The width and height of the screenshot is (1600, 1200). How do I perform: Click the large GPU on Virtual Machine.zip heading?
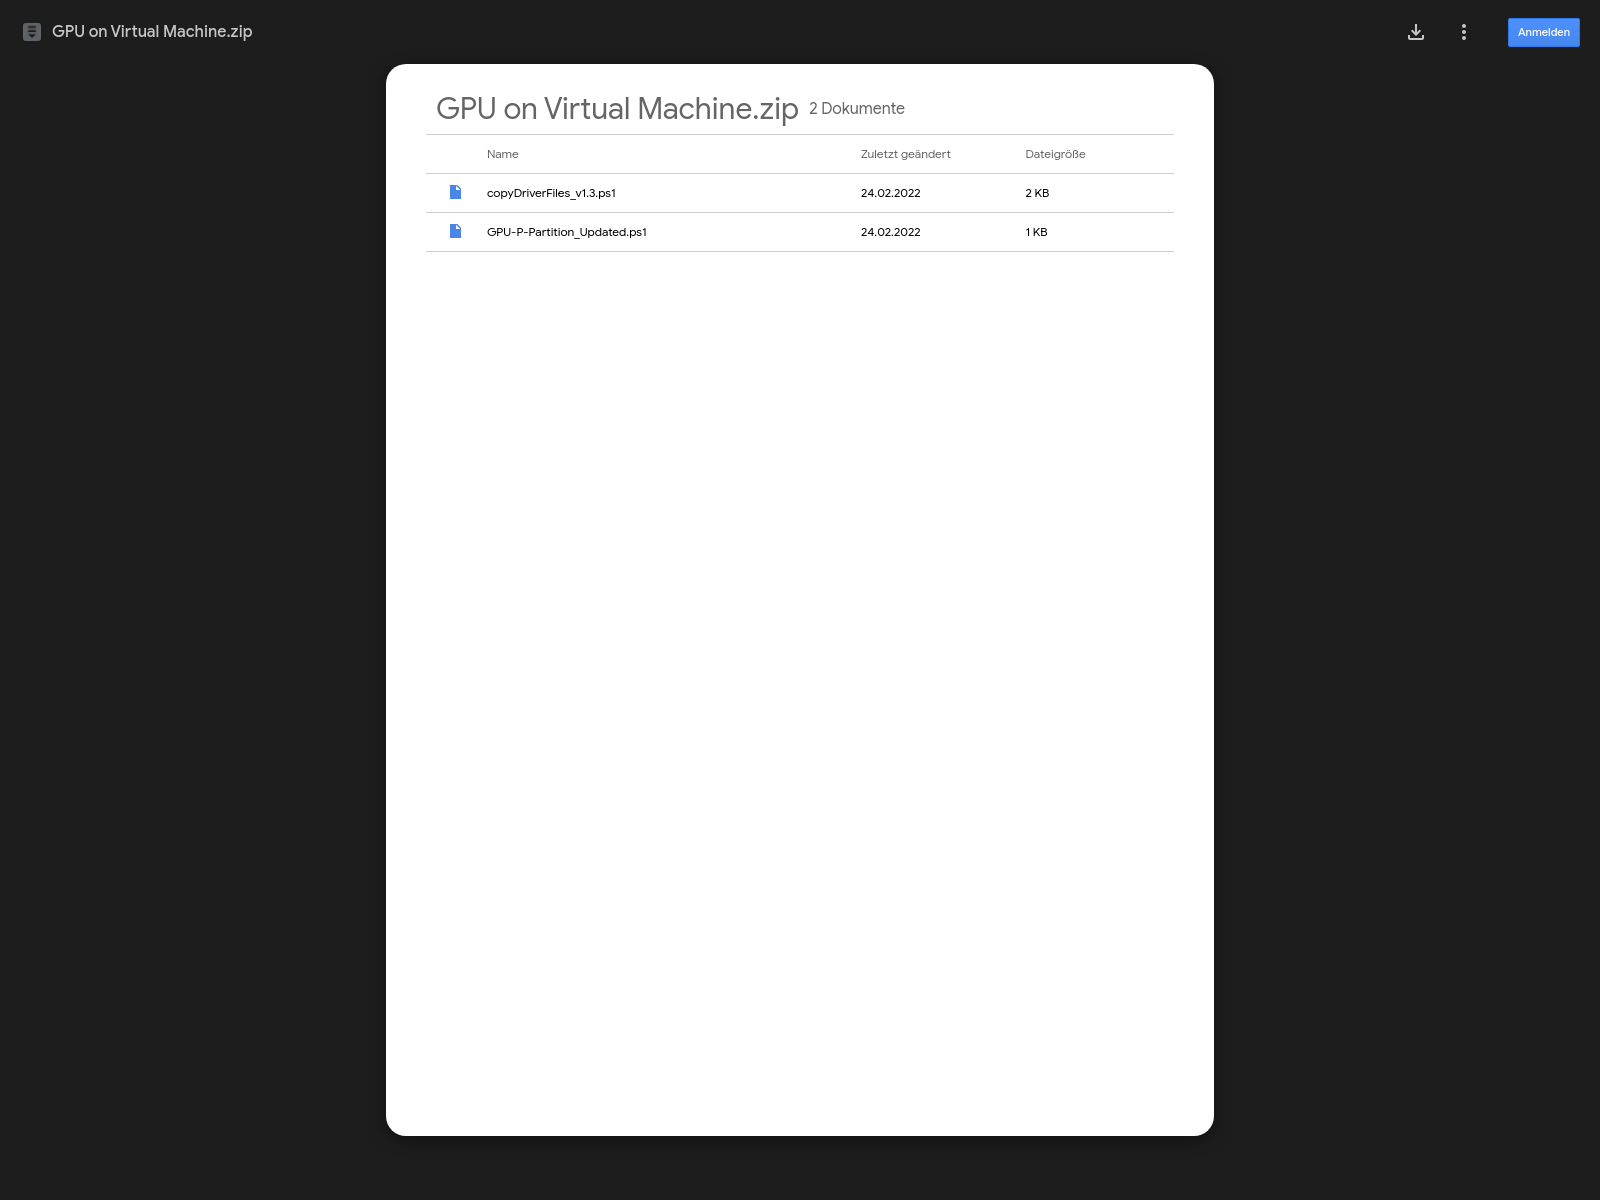point(617,108)
